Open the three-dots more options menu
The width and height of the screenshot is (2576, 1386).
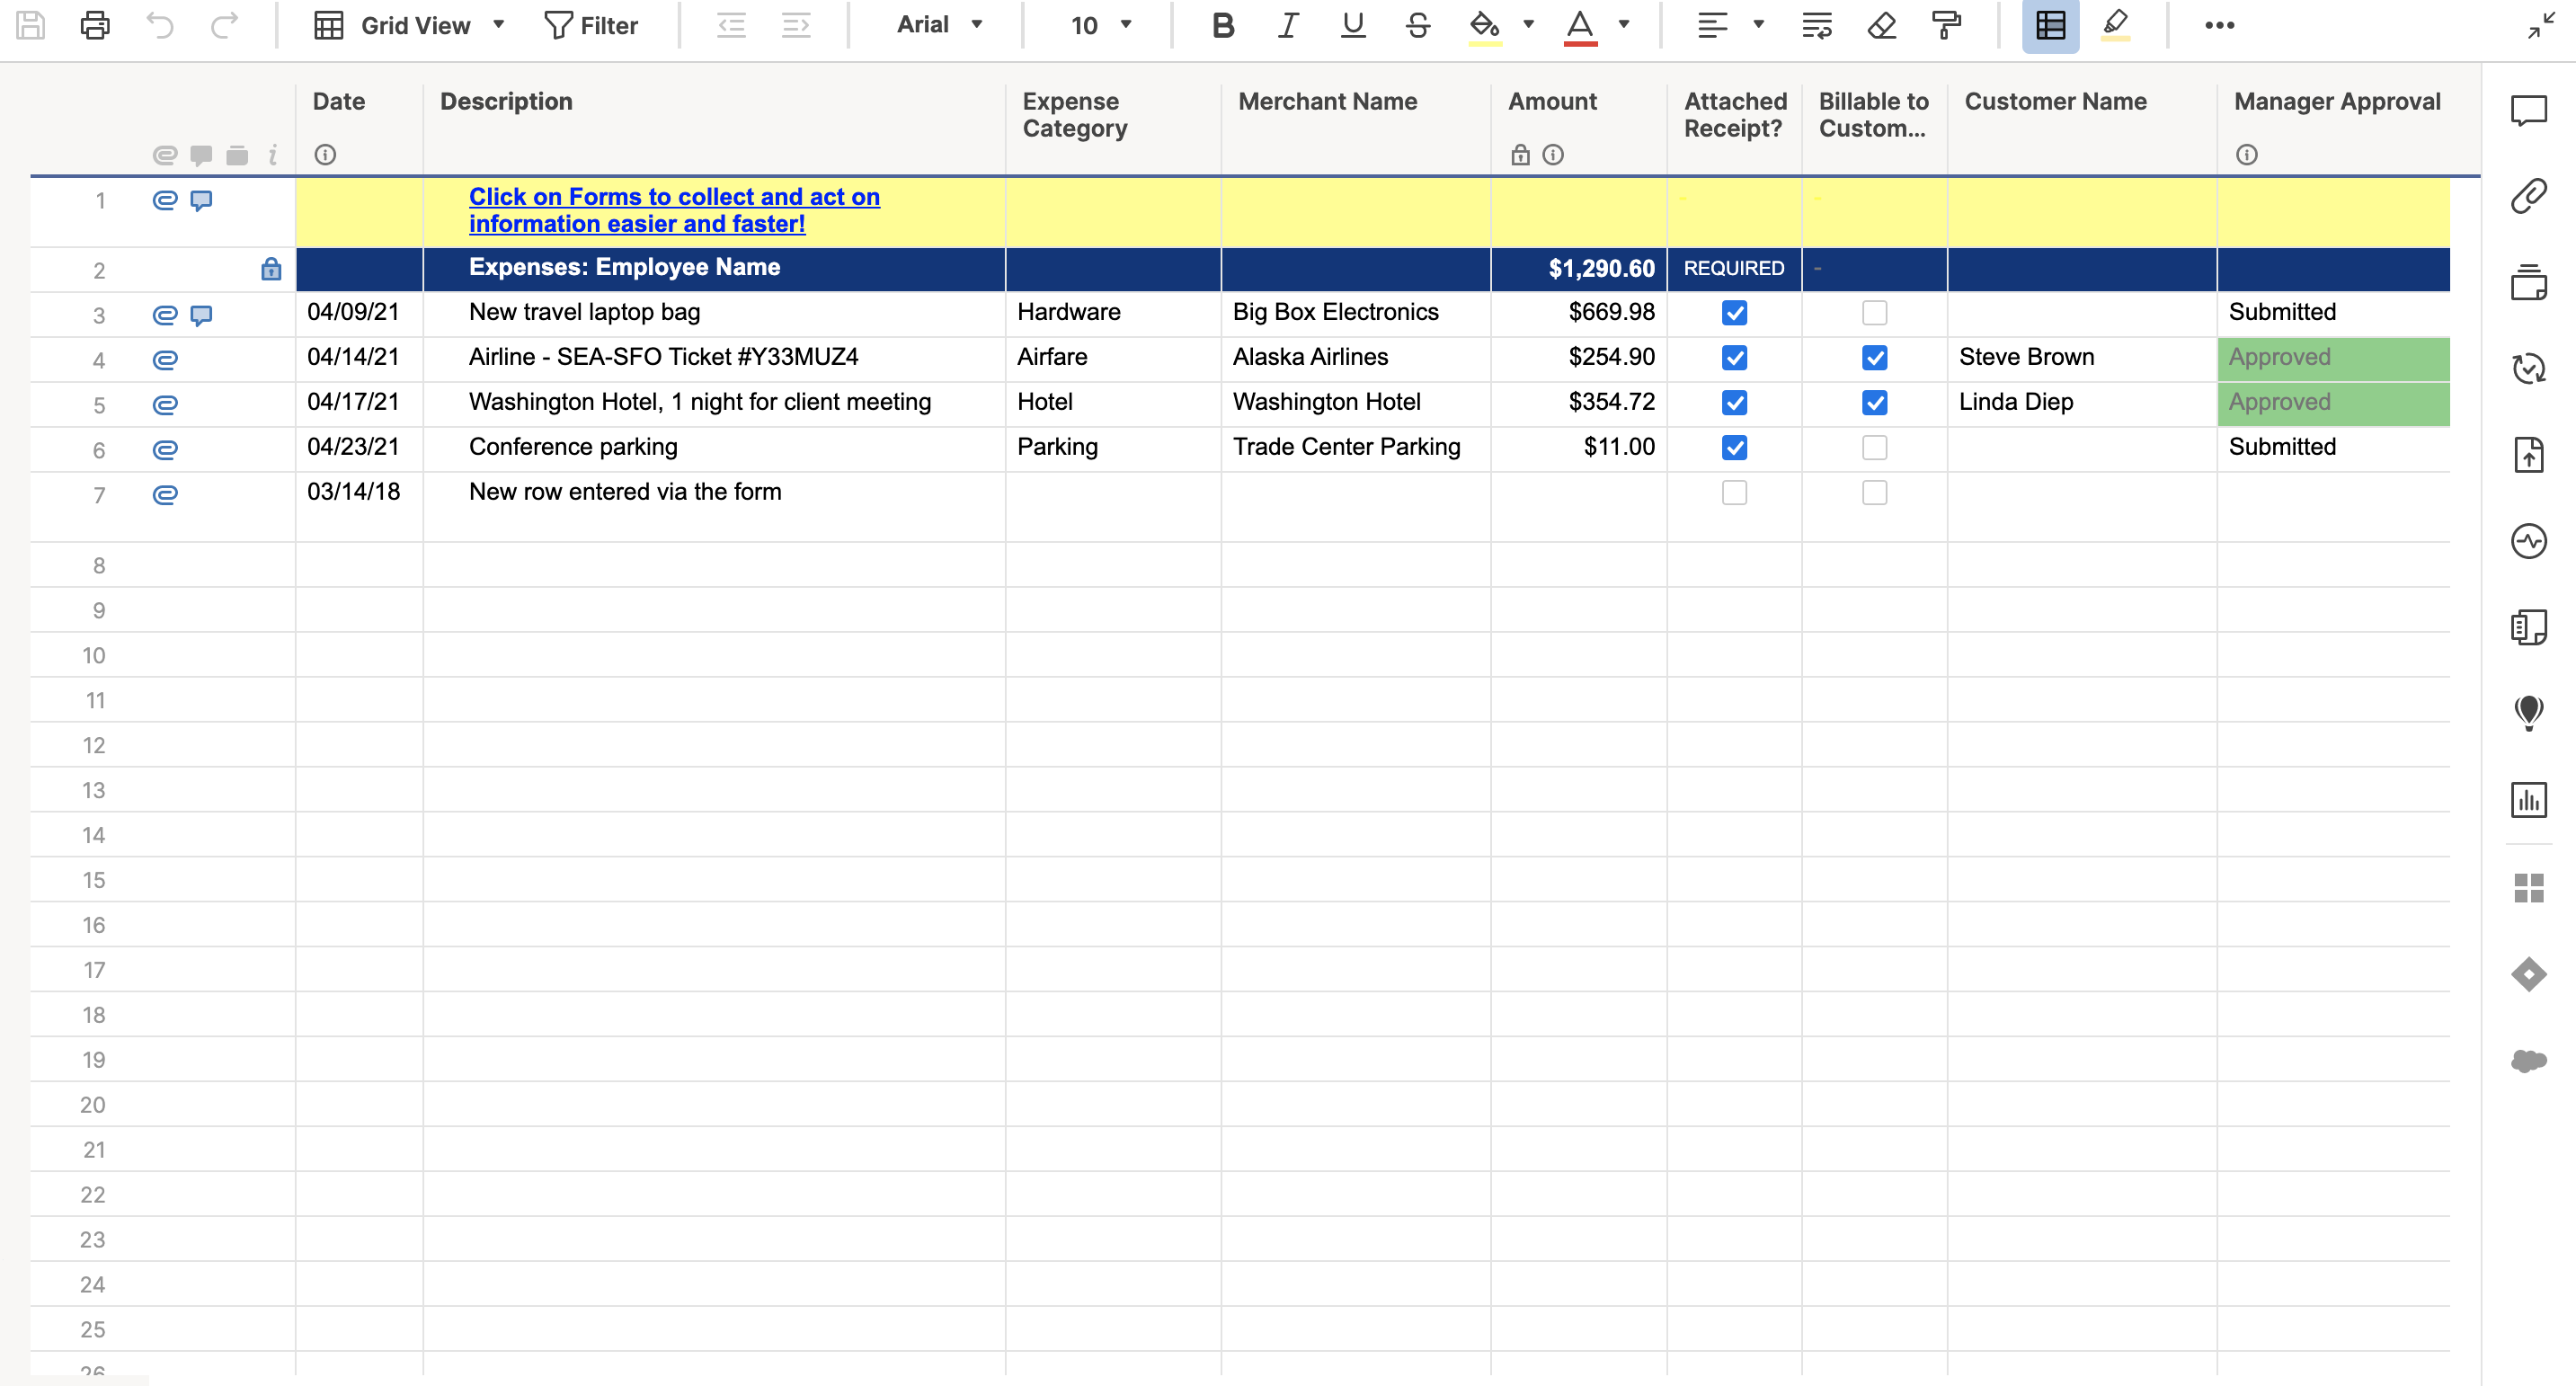point(2219,25)
